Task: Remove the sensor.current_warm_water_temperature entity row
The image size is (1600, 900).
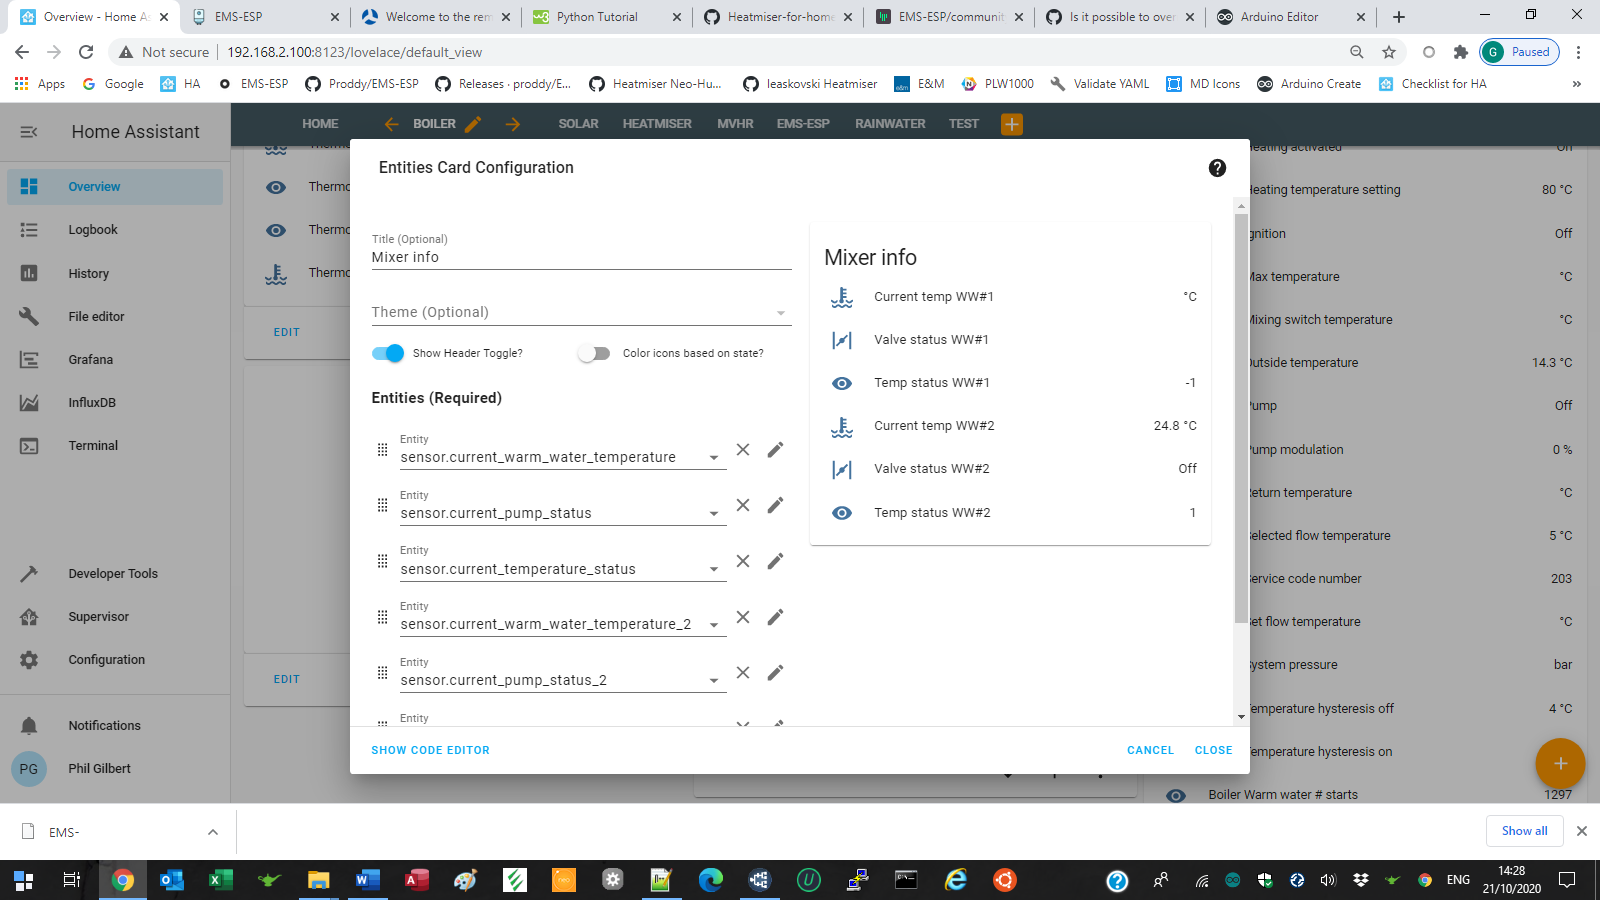Action: coord(743,450)
